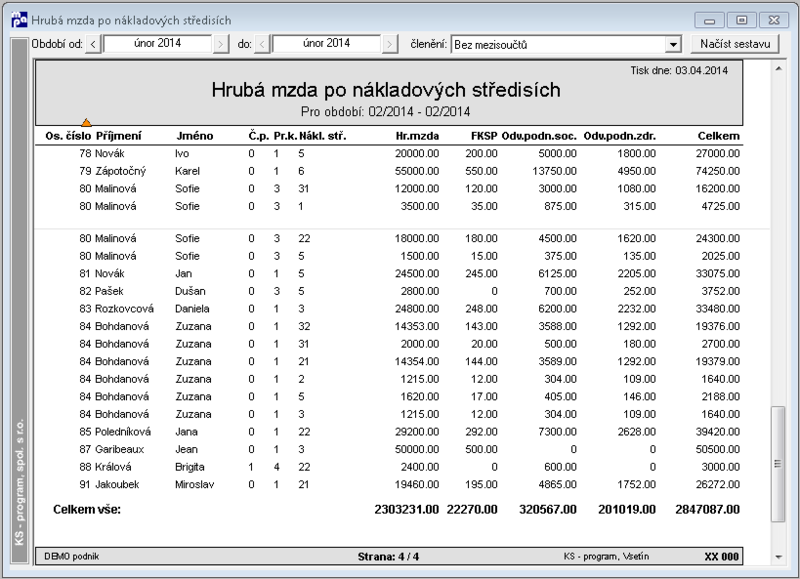Click the Novák Jan surname cell
This screenshot has width=800, height=579.
pyautogui.click(x=109, y=273)
